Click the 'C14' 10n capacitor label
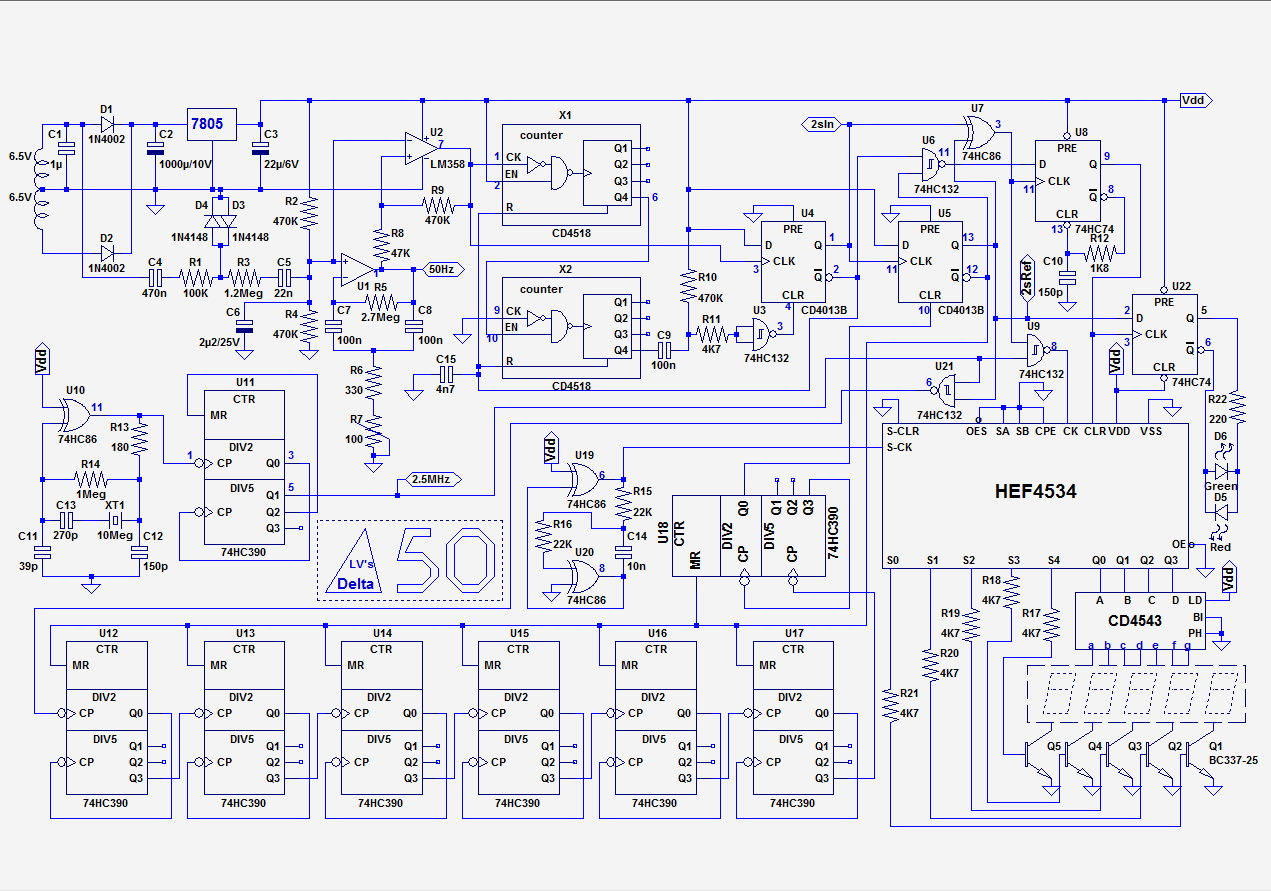This screenshot has height=891, width=1271. point(636,536)
